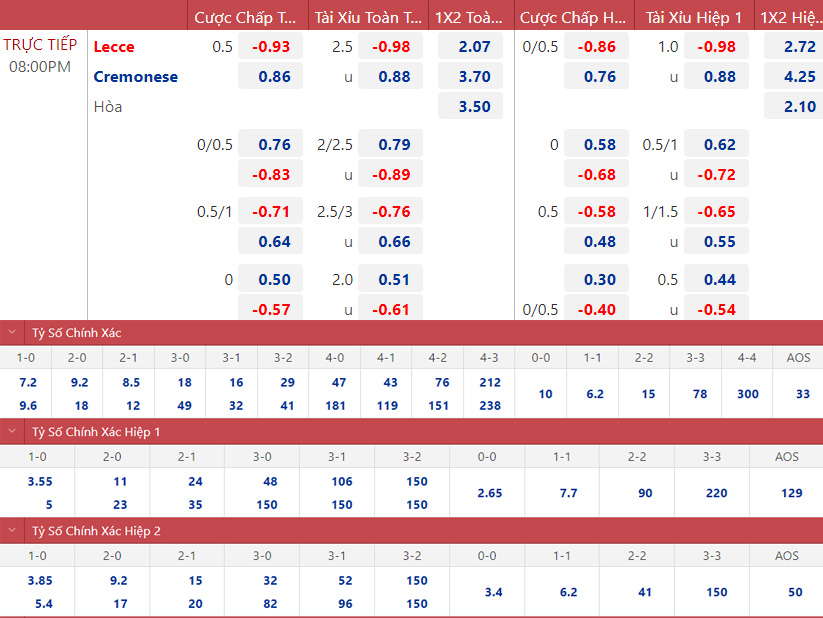
Task: Pick first-half draw odds 2.10
Action: point(799,107)
